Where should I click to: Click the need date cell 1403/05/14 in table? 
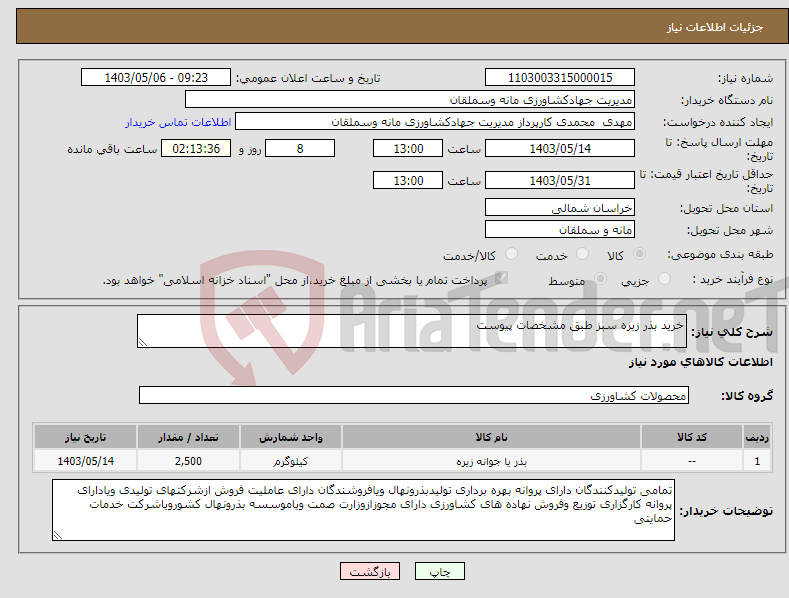(86, 461)
